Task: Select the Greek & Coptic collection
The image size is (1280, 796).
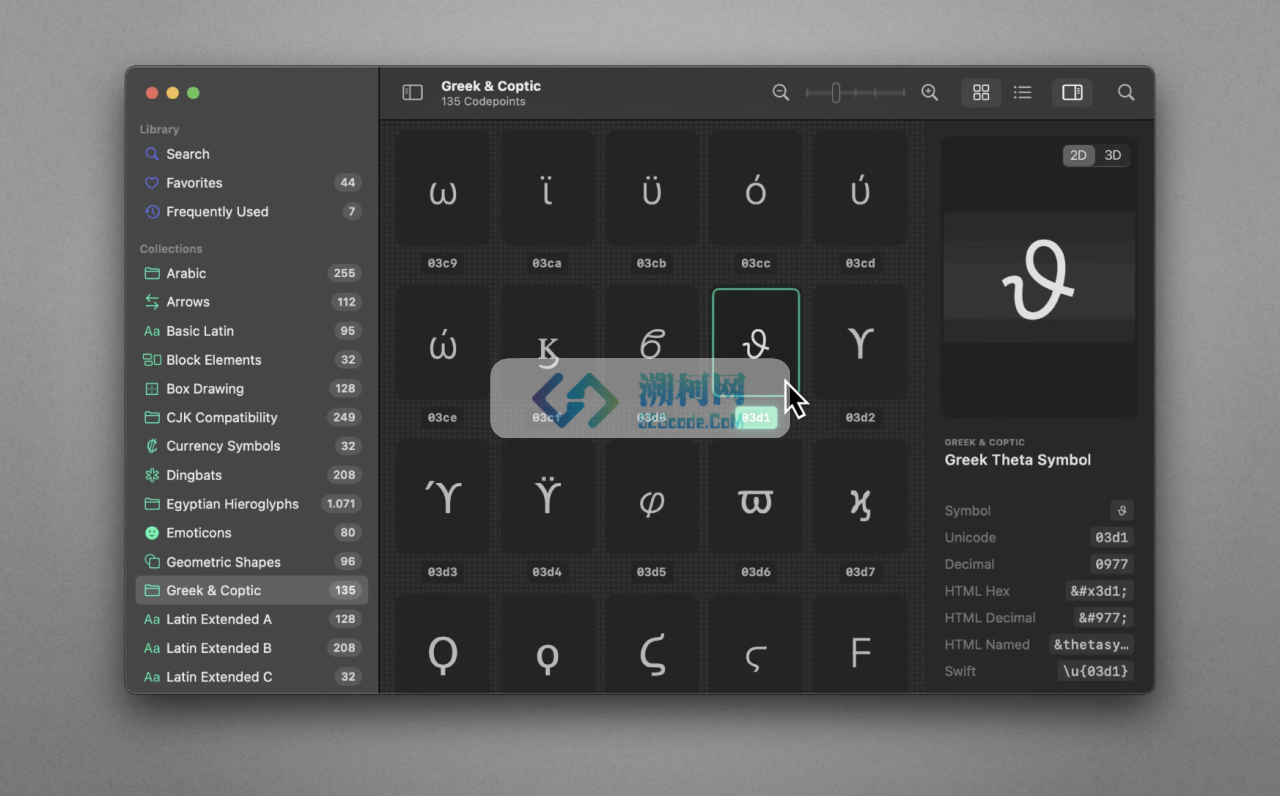Action: point(251,590)
